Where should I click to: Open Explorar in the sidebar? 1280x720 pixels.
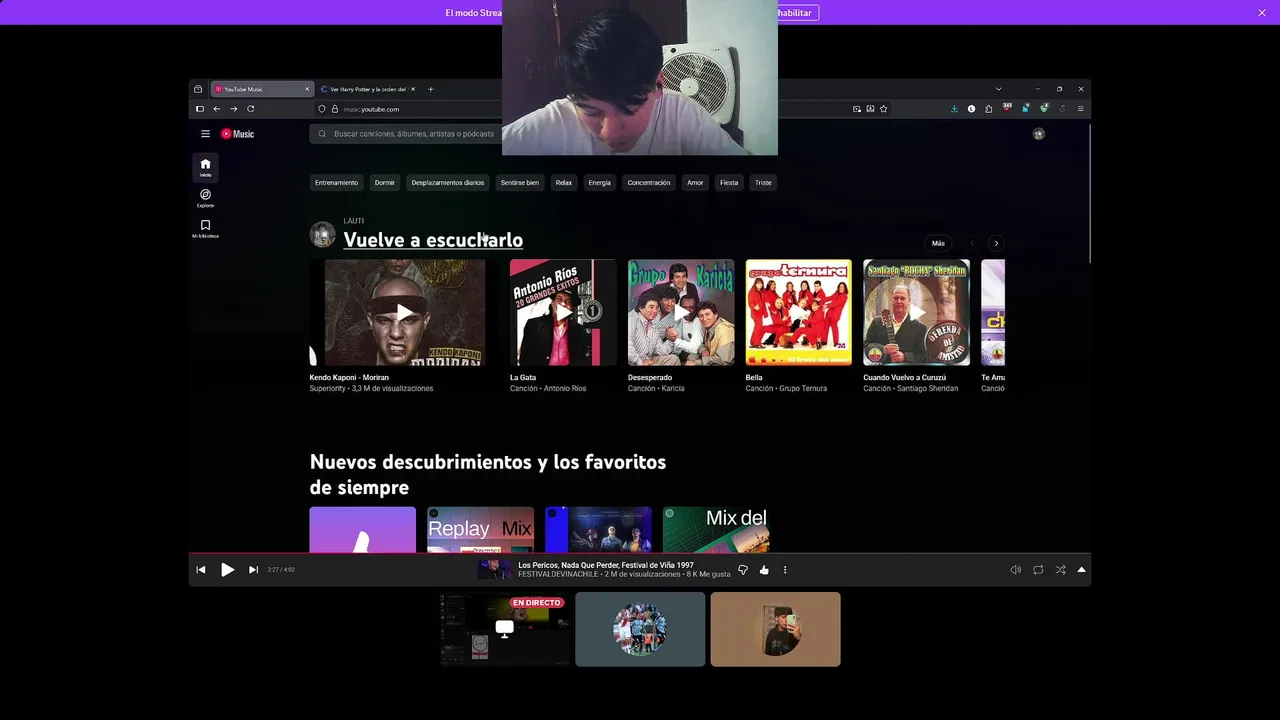(x=205, y=198)
